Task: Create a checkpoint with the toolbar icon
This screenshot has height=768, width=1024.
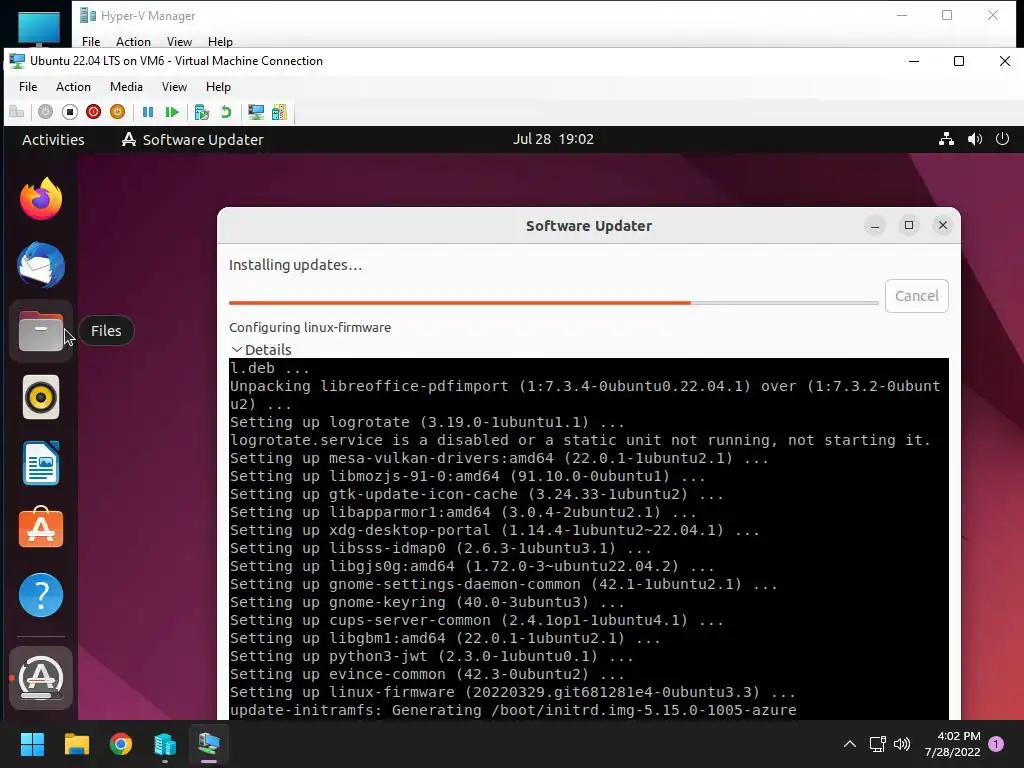Action: [202, 112]
